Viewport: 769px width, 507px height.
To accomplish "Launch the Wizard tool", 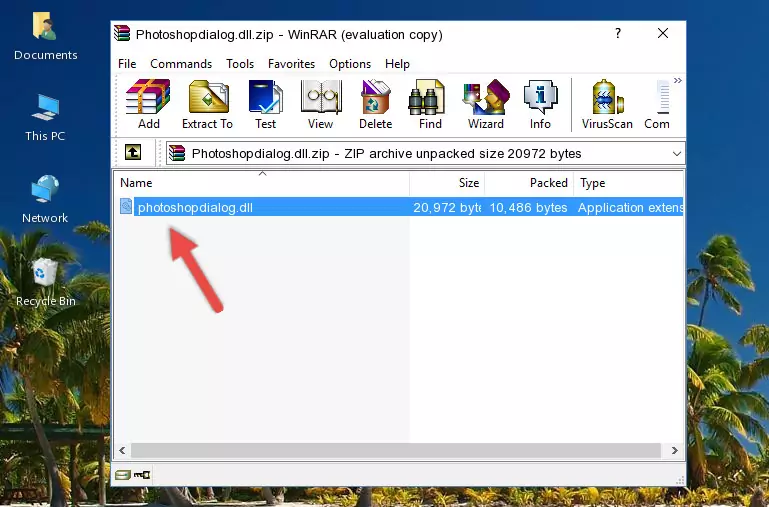I will tap(486, 104).
